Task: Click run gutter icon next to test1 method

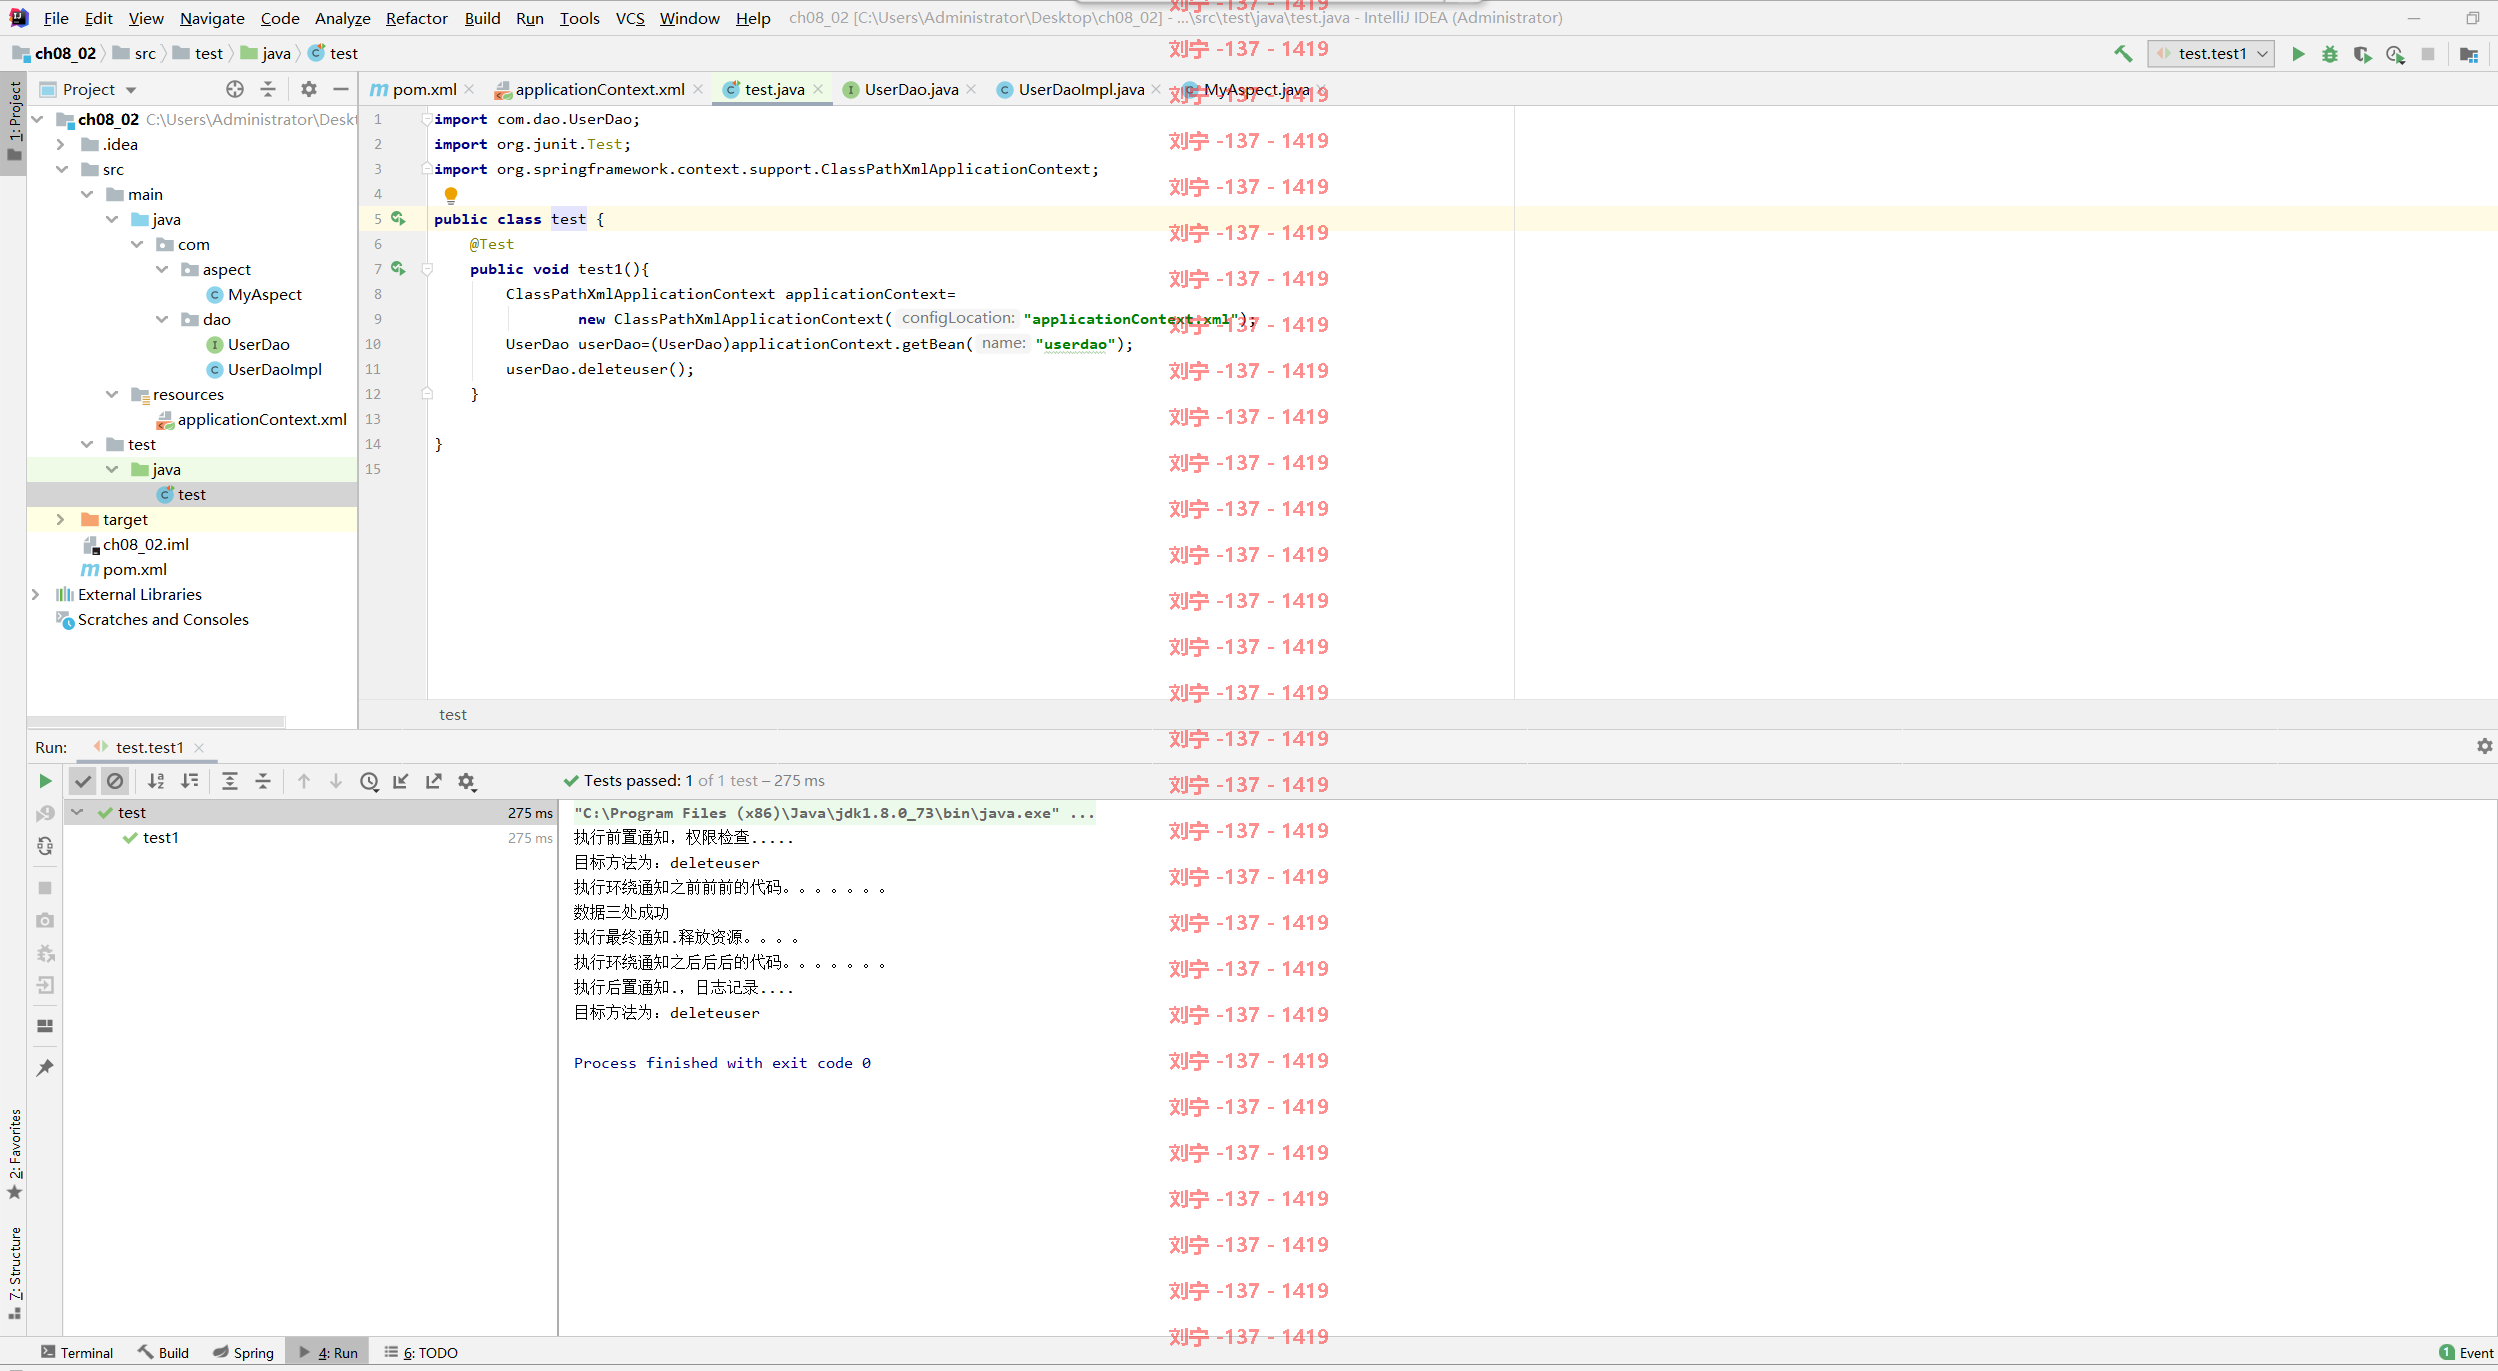Action: tap(398, 268)
